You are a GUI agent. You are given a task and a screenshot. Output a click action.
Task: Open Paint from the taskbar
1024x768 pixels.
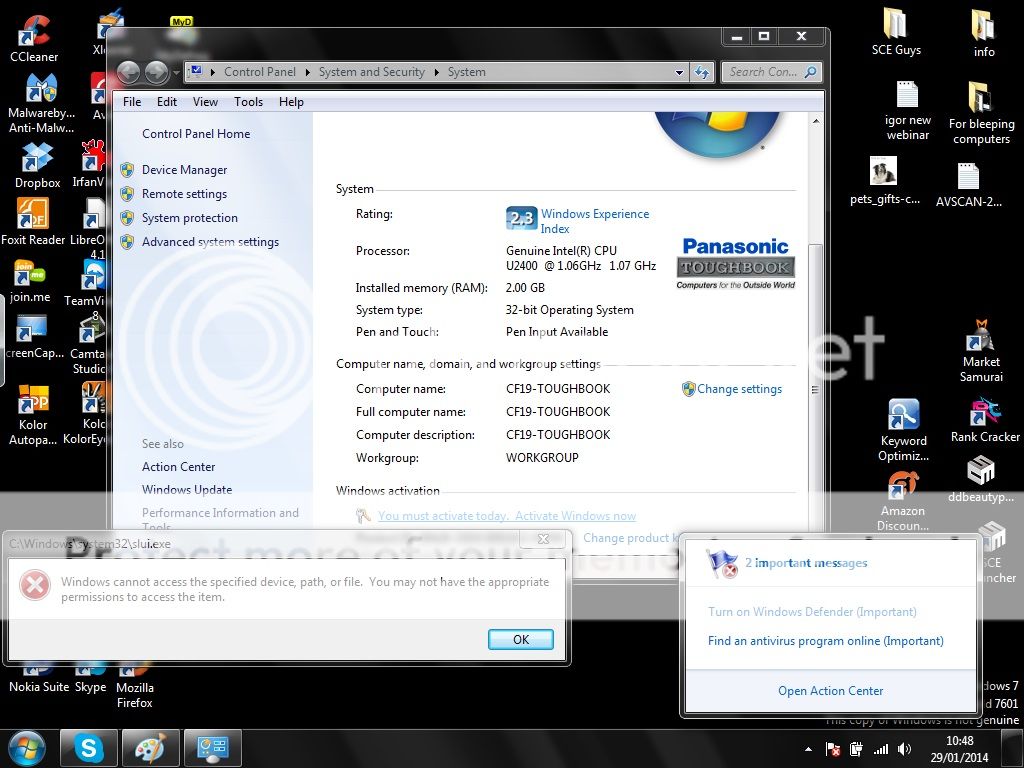pyautogui.click(x=151, y=748)
